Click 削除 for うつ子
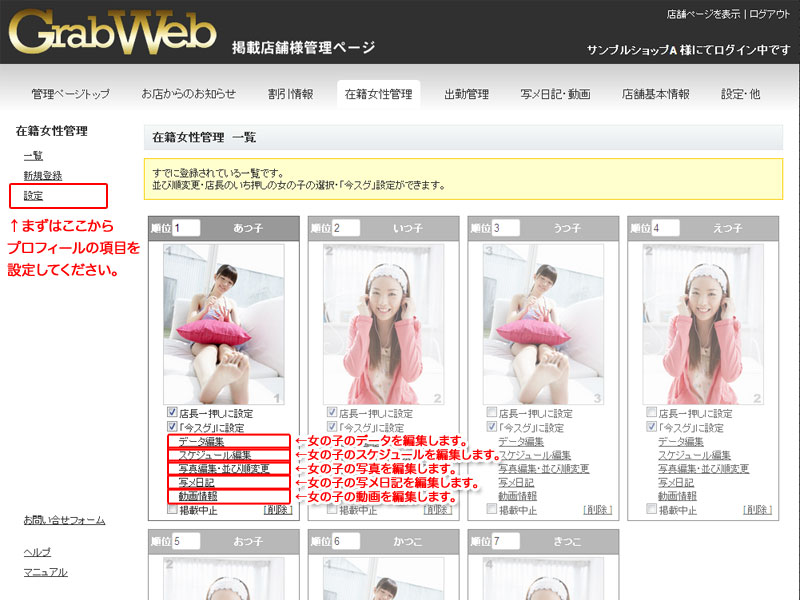Screen dimensions: 800x600 pos(598,510)
